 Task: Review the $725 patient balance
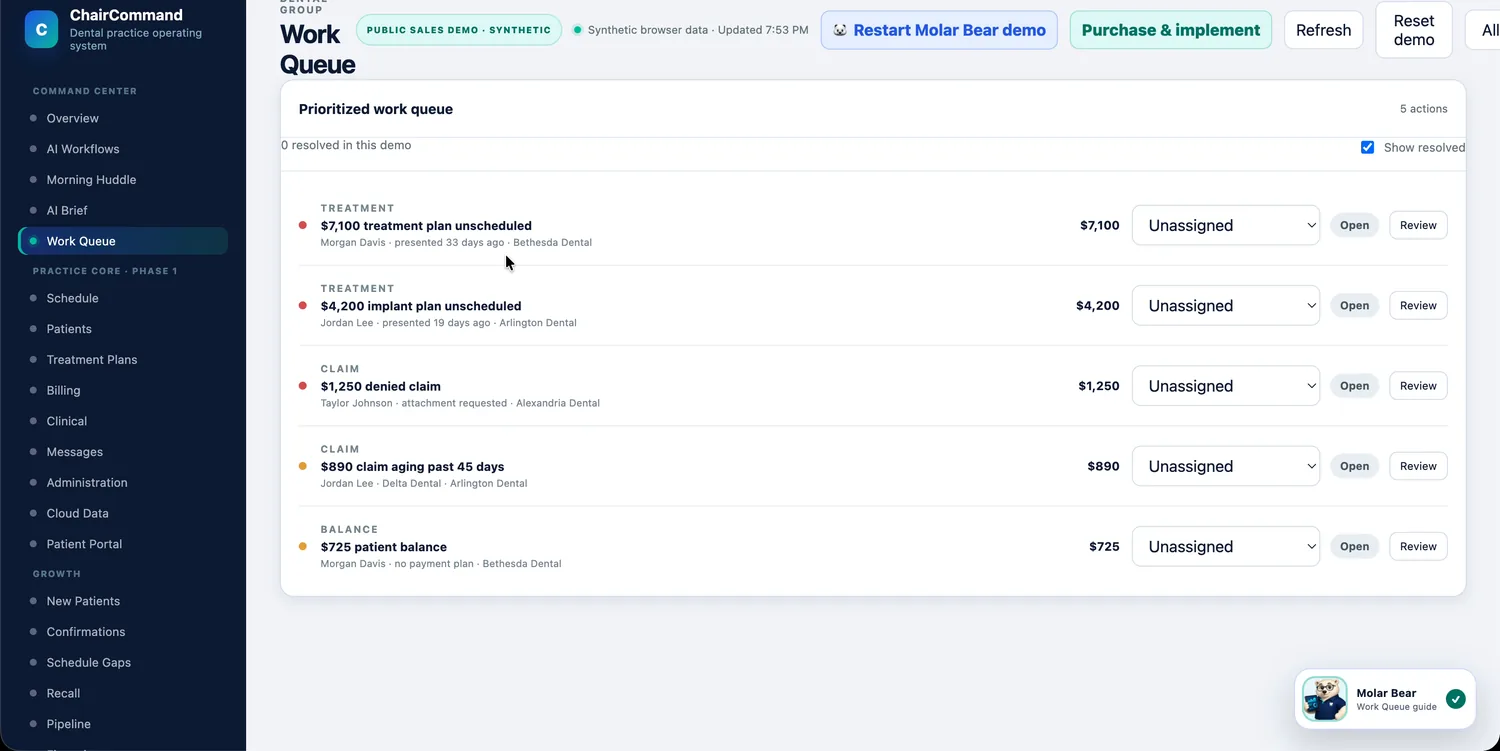(x=1418, y=546)
